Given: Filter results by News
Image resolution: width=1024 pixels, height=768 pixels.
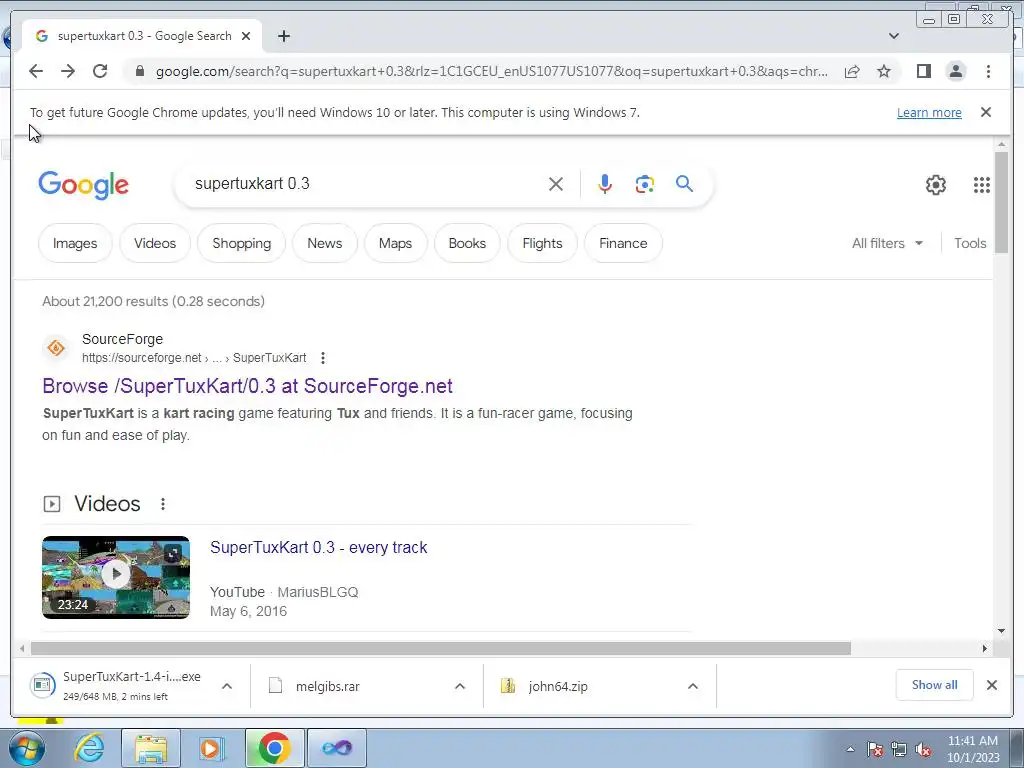Looking at the screenshot, I should pos(325,243).
